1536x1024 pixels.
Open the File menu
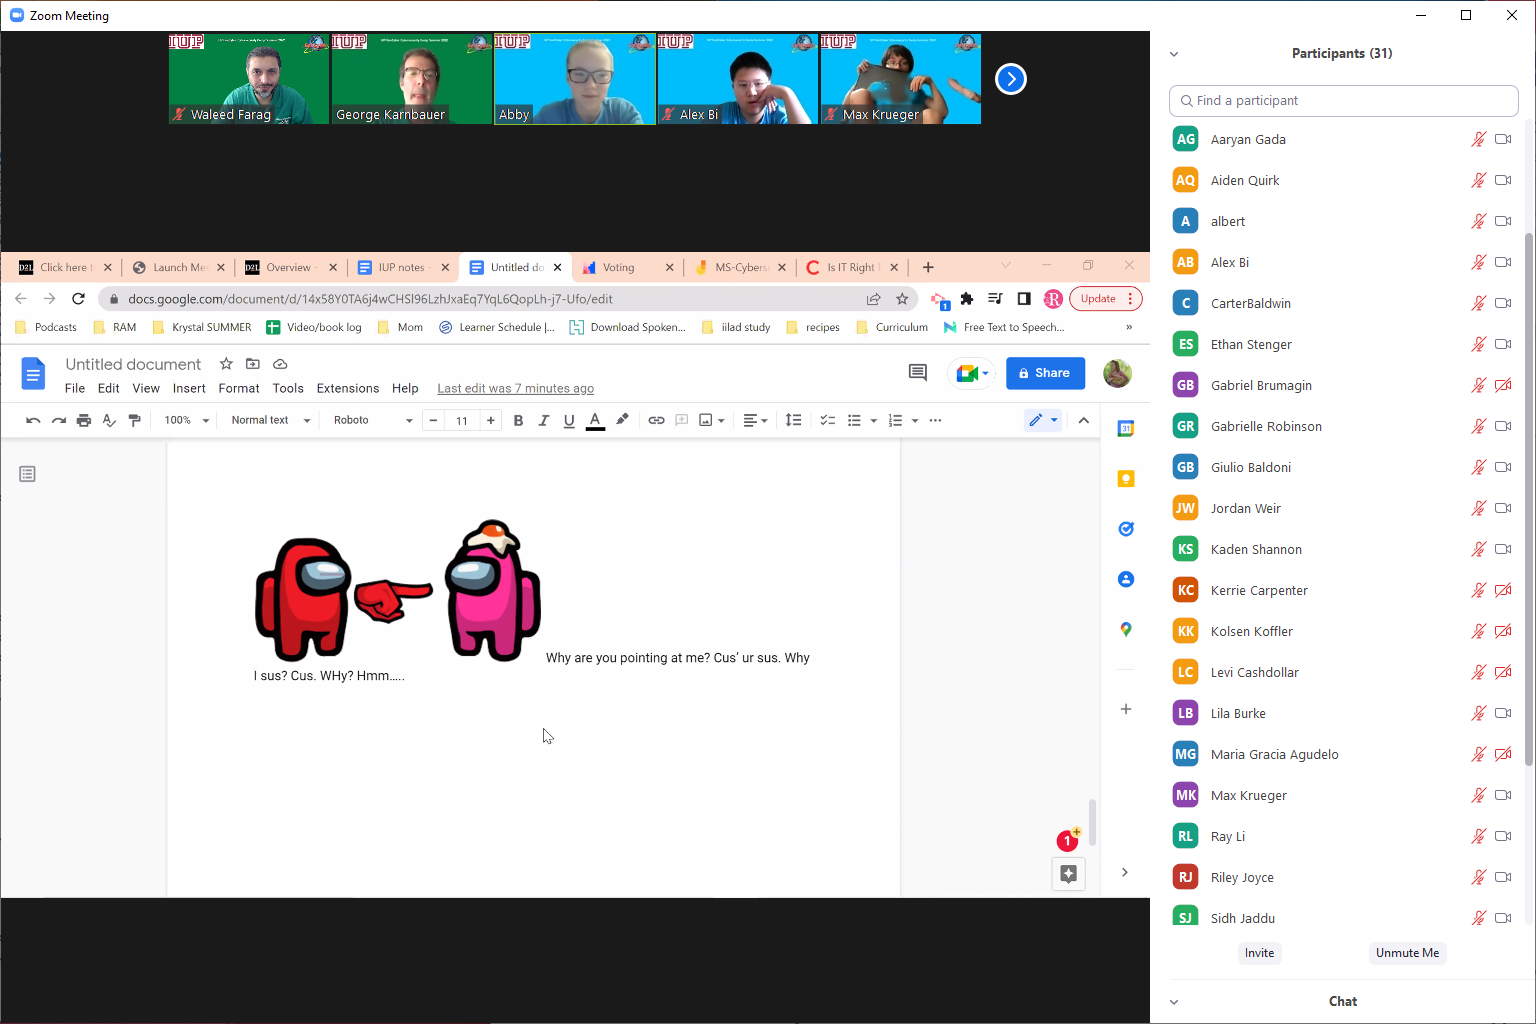(x=75, y=388)
